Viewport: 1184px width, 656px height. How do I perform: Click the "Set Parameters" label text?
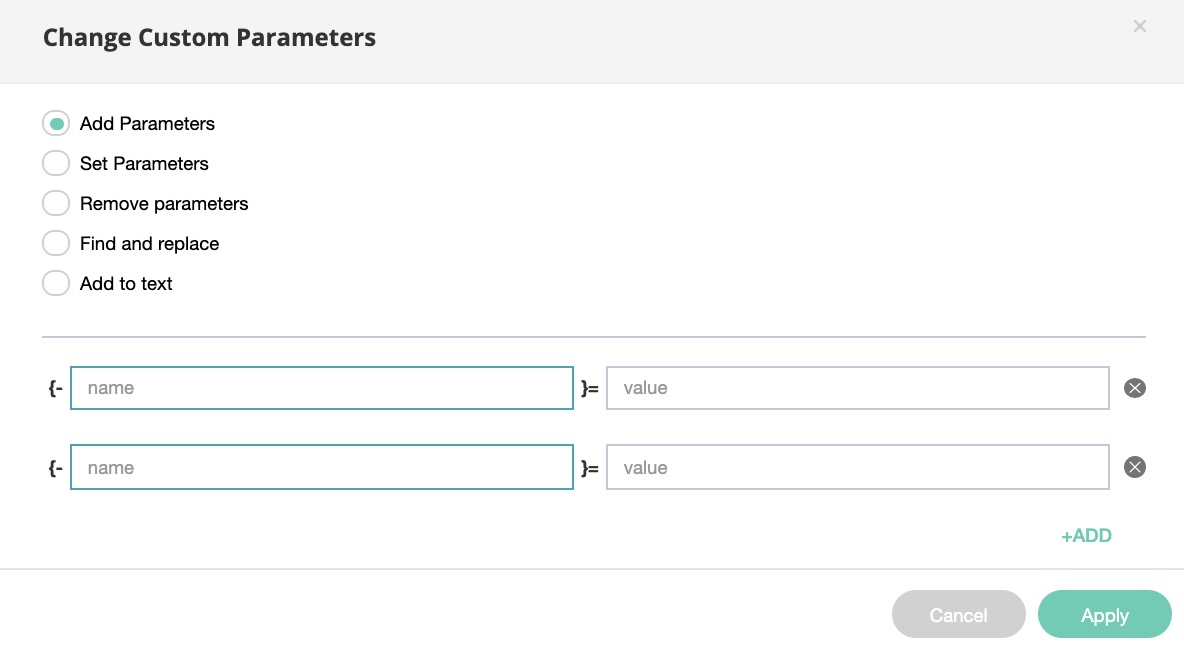[x=144, y=164]
